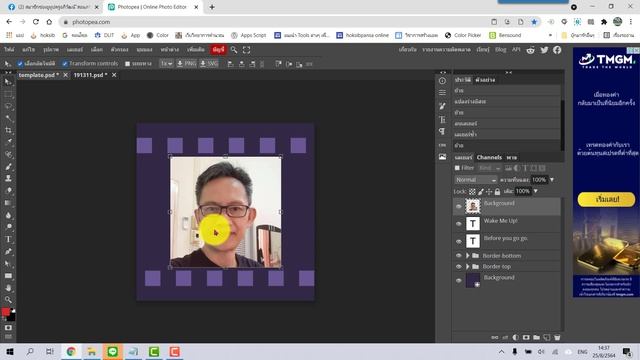This screenshot has height=360, width=640.
Task: Select the Clone Stamp tool
Action: [8, 178]
